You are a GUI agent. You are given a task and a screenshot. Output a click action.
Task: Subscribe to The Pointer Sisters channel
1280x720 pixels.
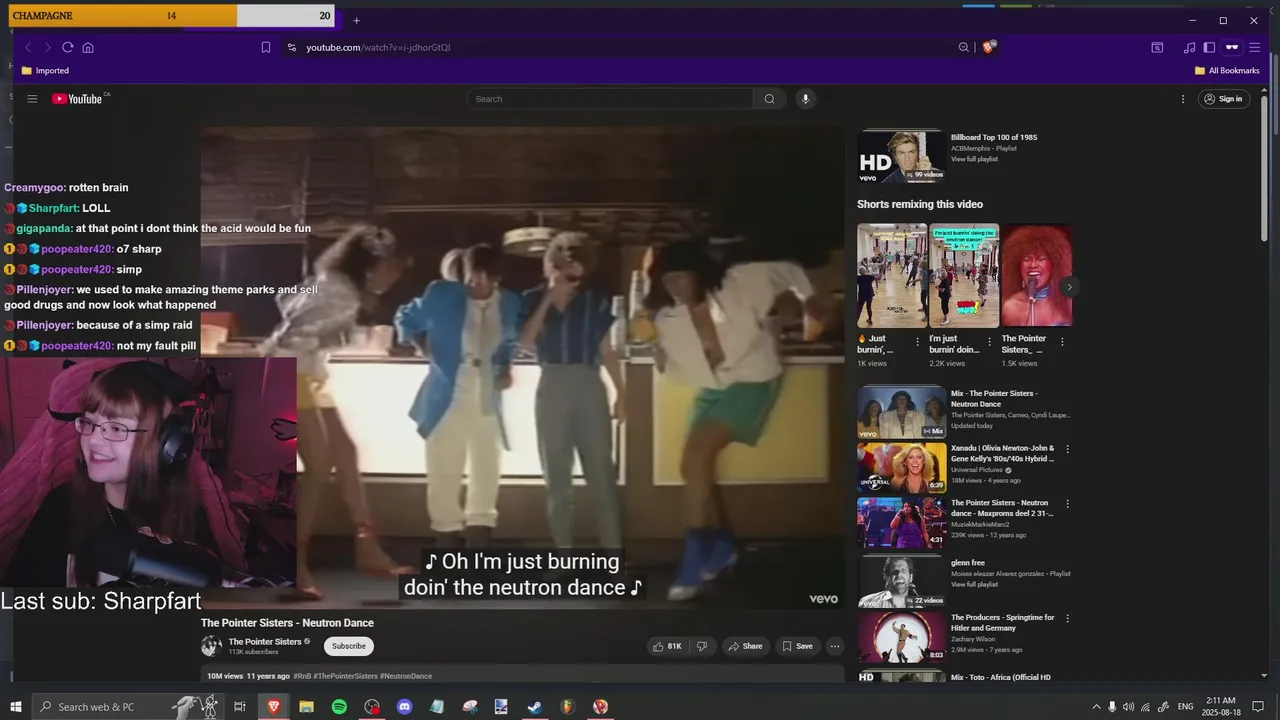349,646
